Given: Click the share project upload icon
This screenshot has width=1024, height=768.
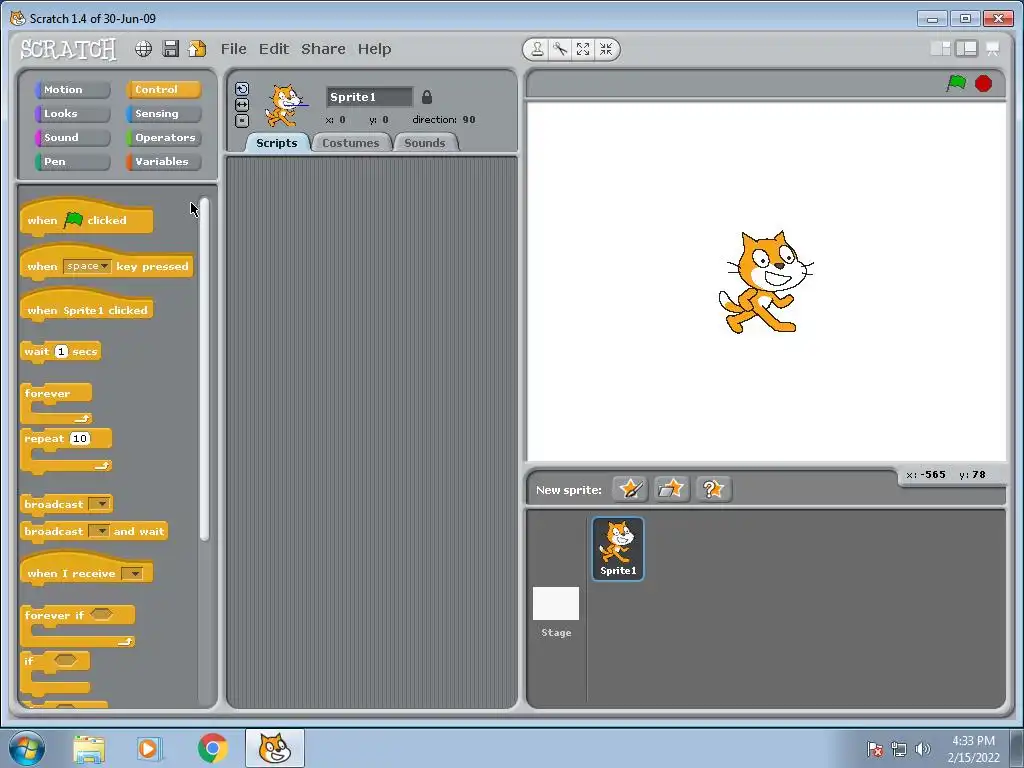Looking at the screenshot, I should click(197, 49).
